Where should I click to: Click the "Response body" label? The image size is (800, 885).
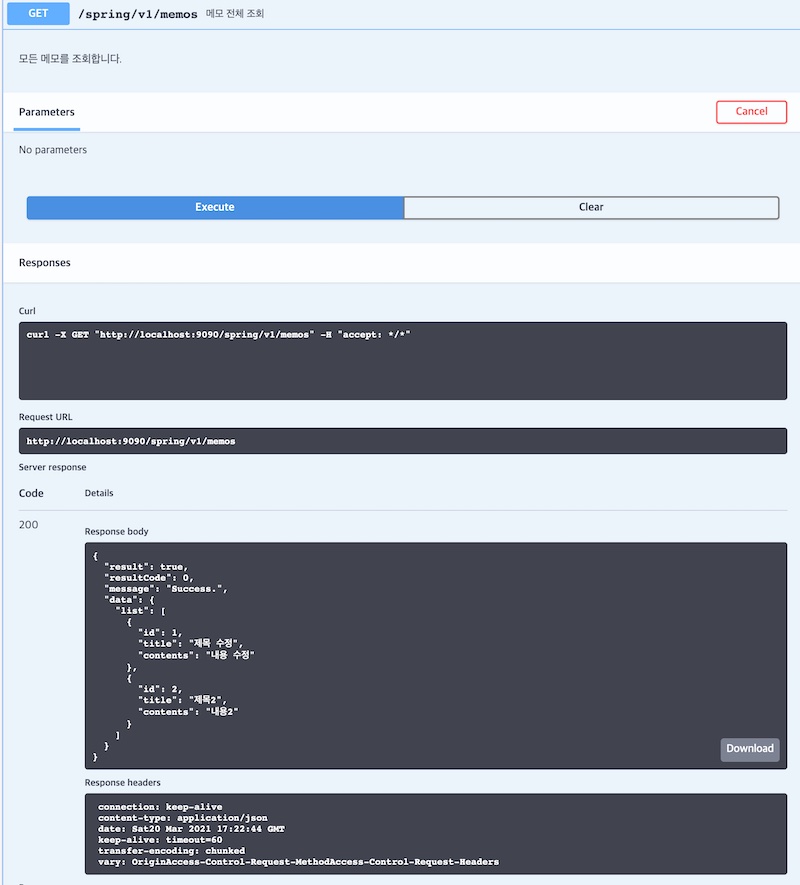pos(116,531)
